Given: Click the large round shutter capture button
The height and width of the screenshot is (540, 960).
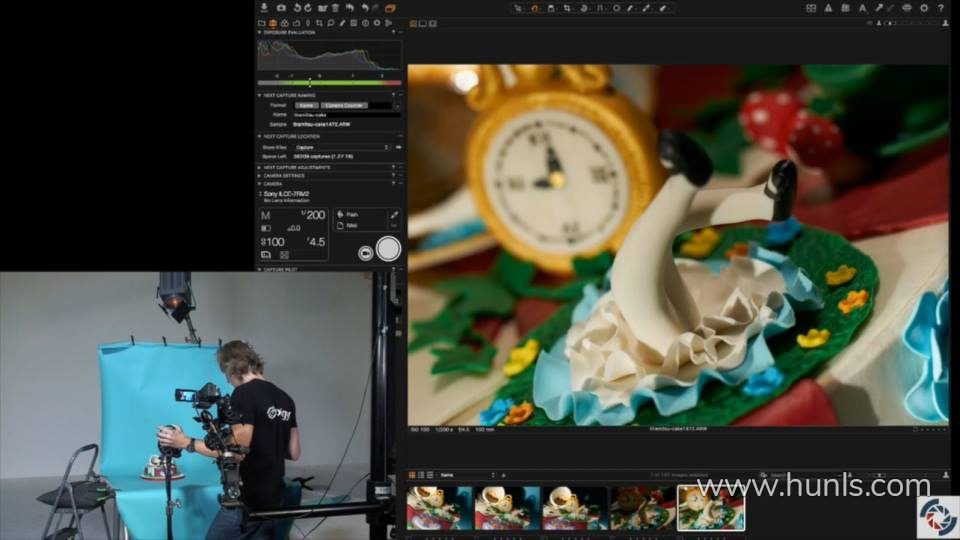Looking at the screenshot, I should point(388,249).
